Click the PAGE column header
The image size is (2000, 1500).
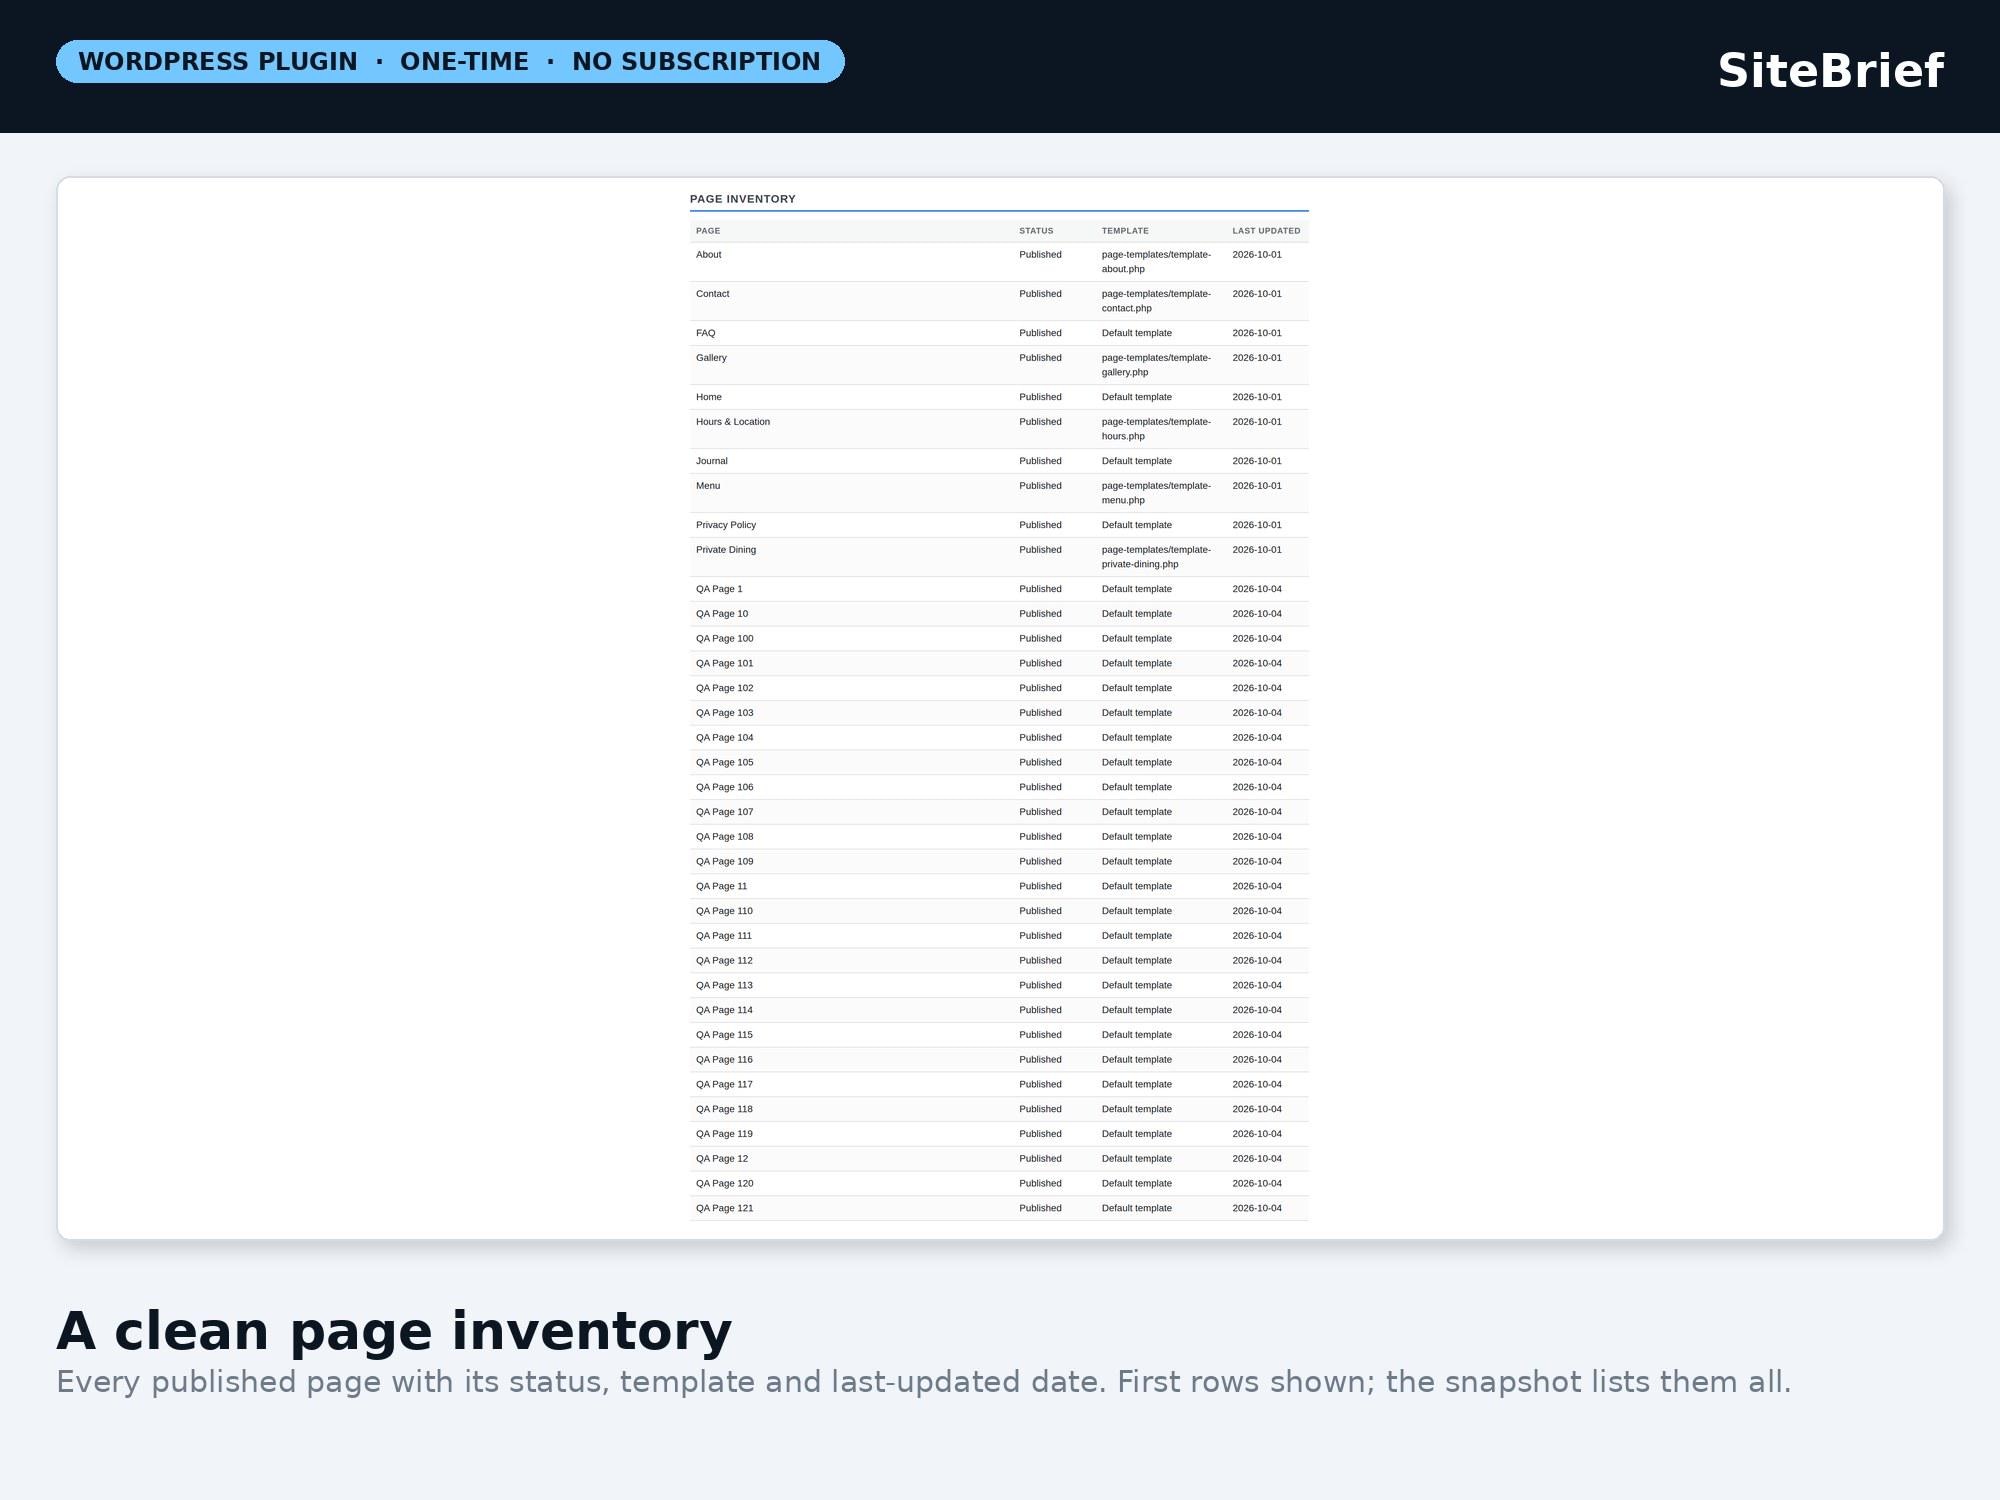click(x=708, y=231)
